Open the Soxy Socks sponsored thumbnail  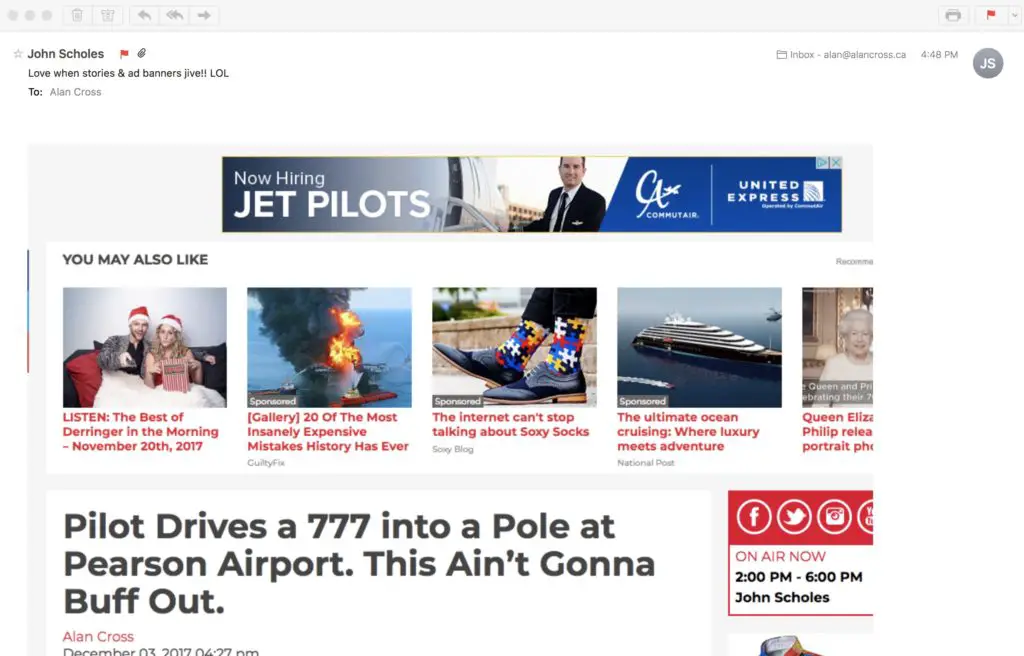pos(514,348)
